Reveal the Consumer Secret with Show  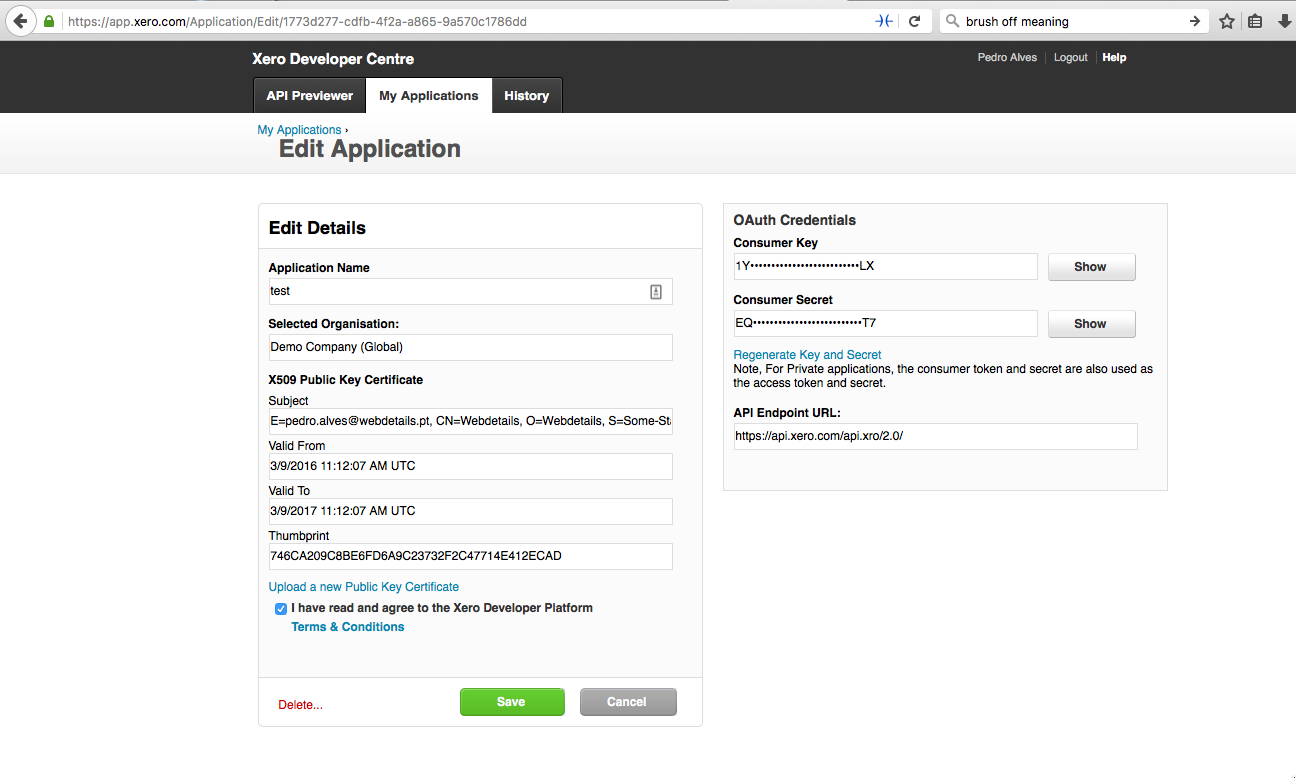[x=1090, y=324]
